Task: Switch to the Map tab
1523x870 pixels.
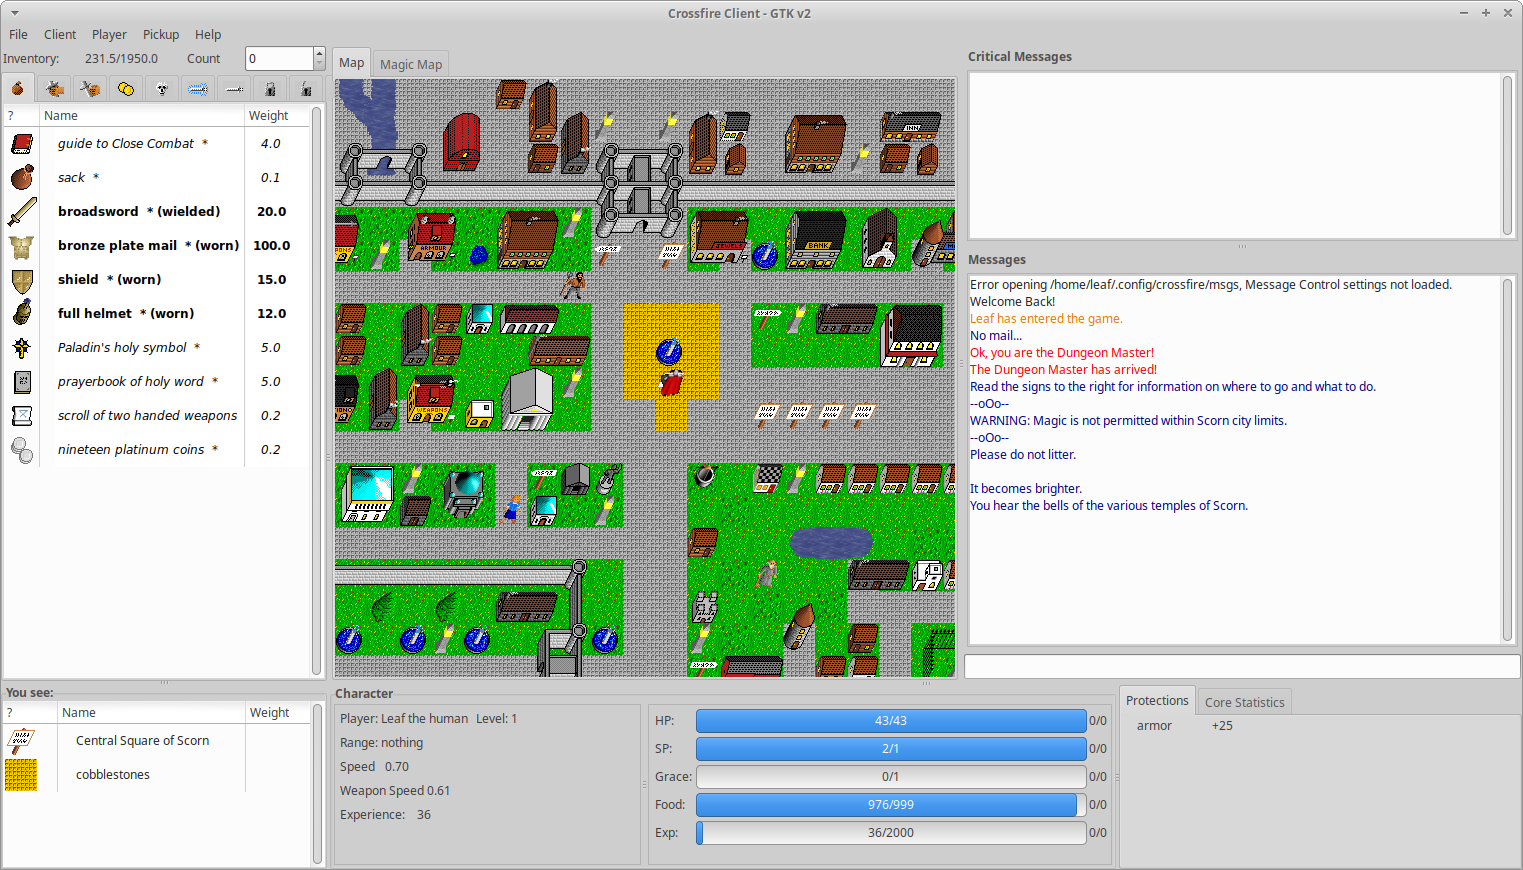Action: [352, 62]
